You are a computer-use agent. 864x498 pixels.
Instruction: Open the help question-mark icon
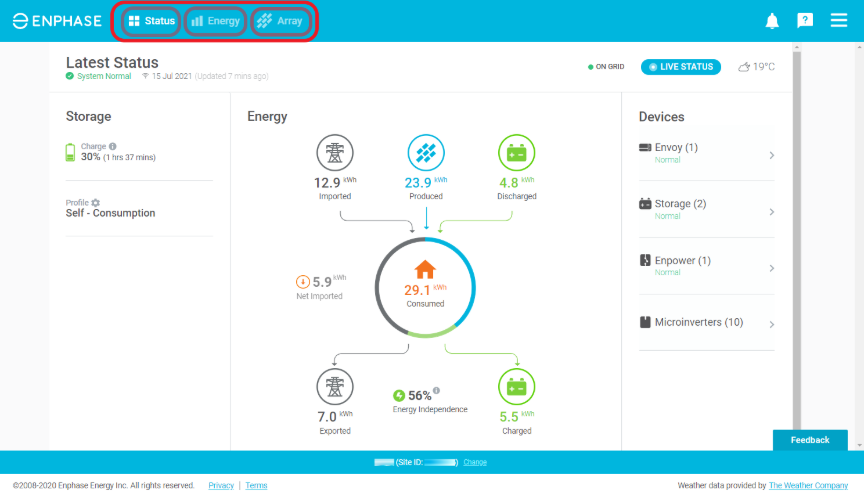pos(805,21)
